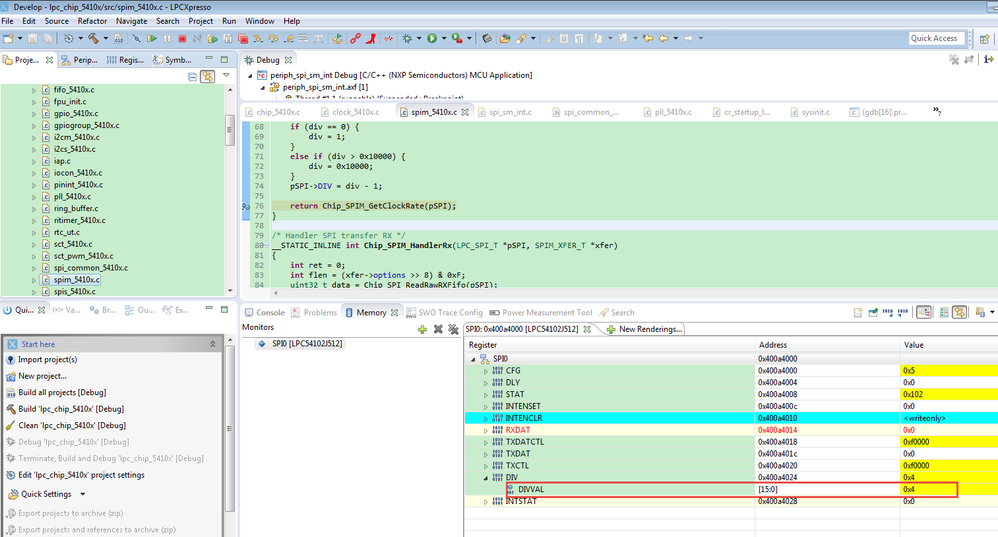Select spim_5410x.c in project tree
The height and width of the screenshot is (537, 998).
pos(76,280)
